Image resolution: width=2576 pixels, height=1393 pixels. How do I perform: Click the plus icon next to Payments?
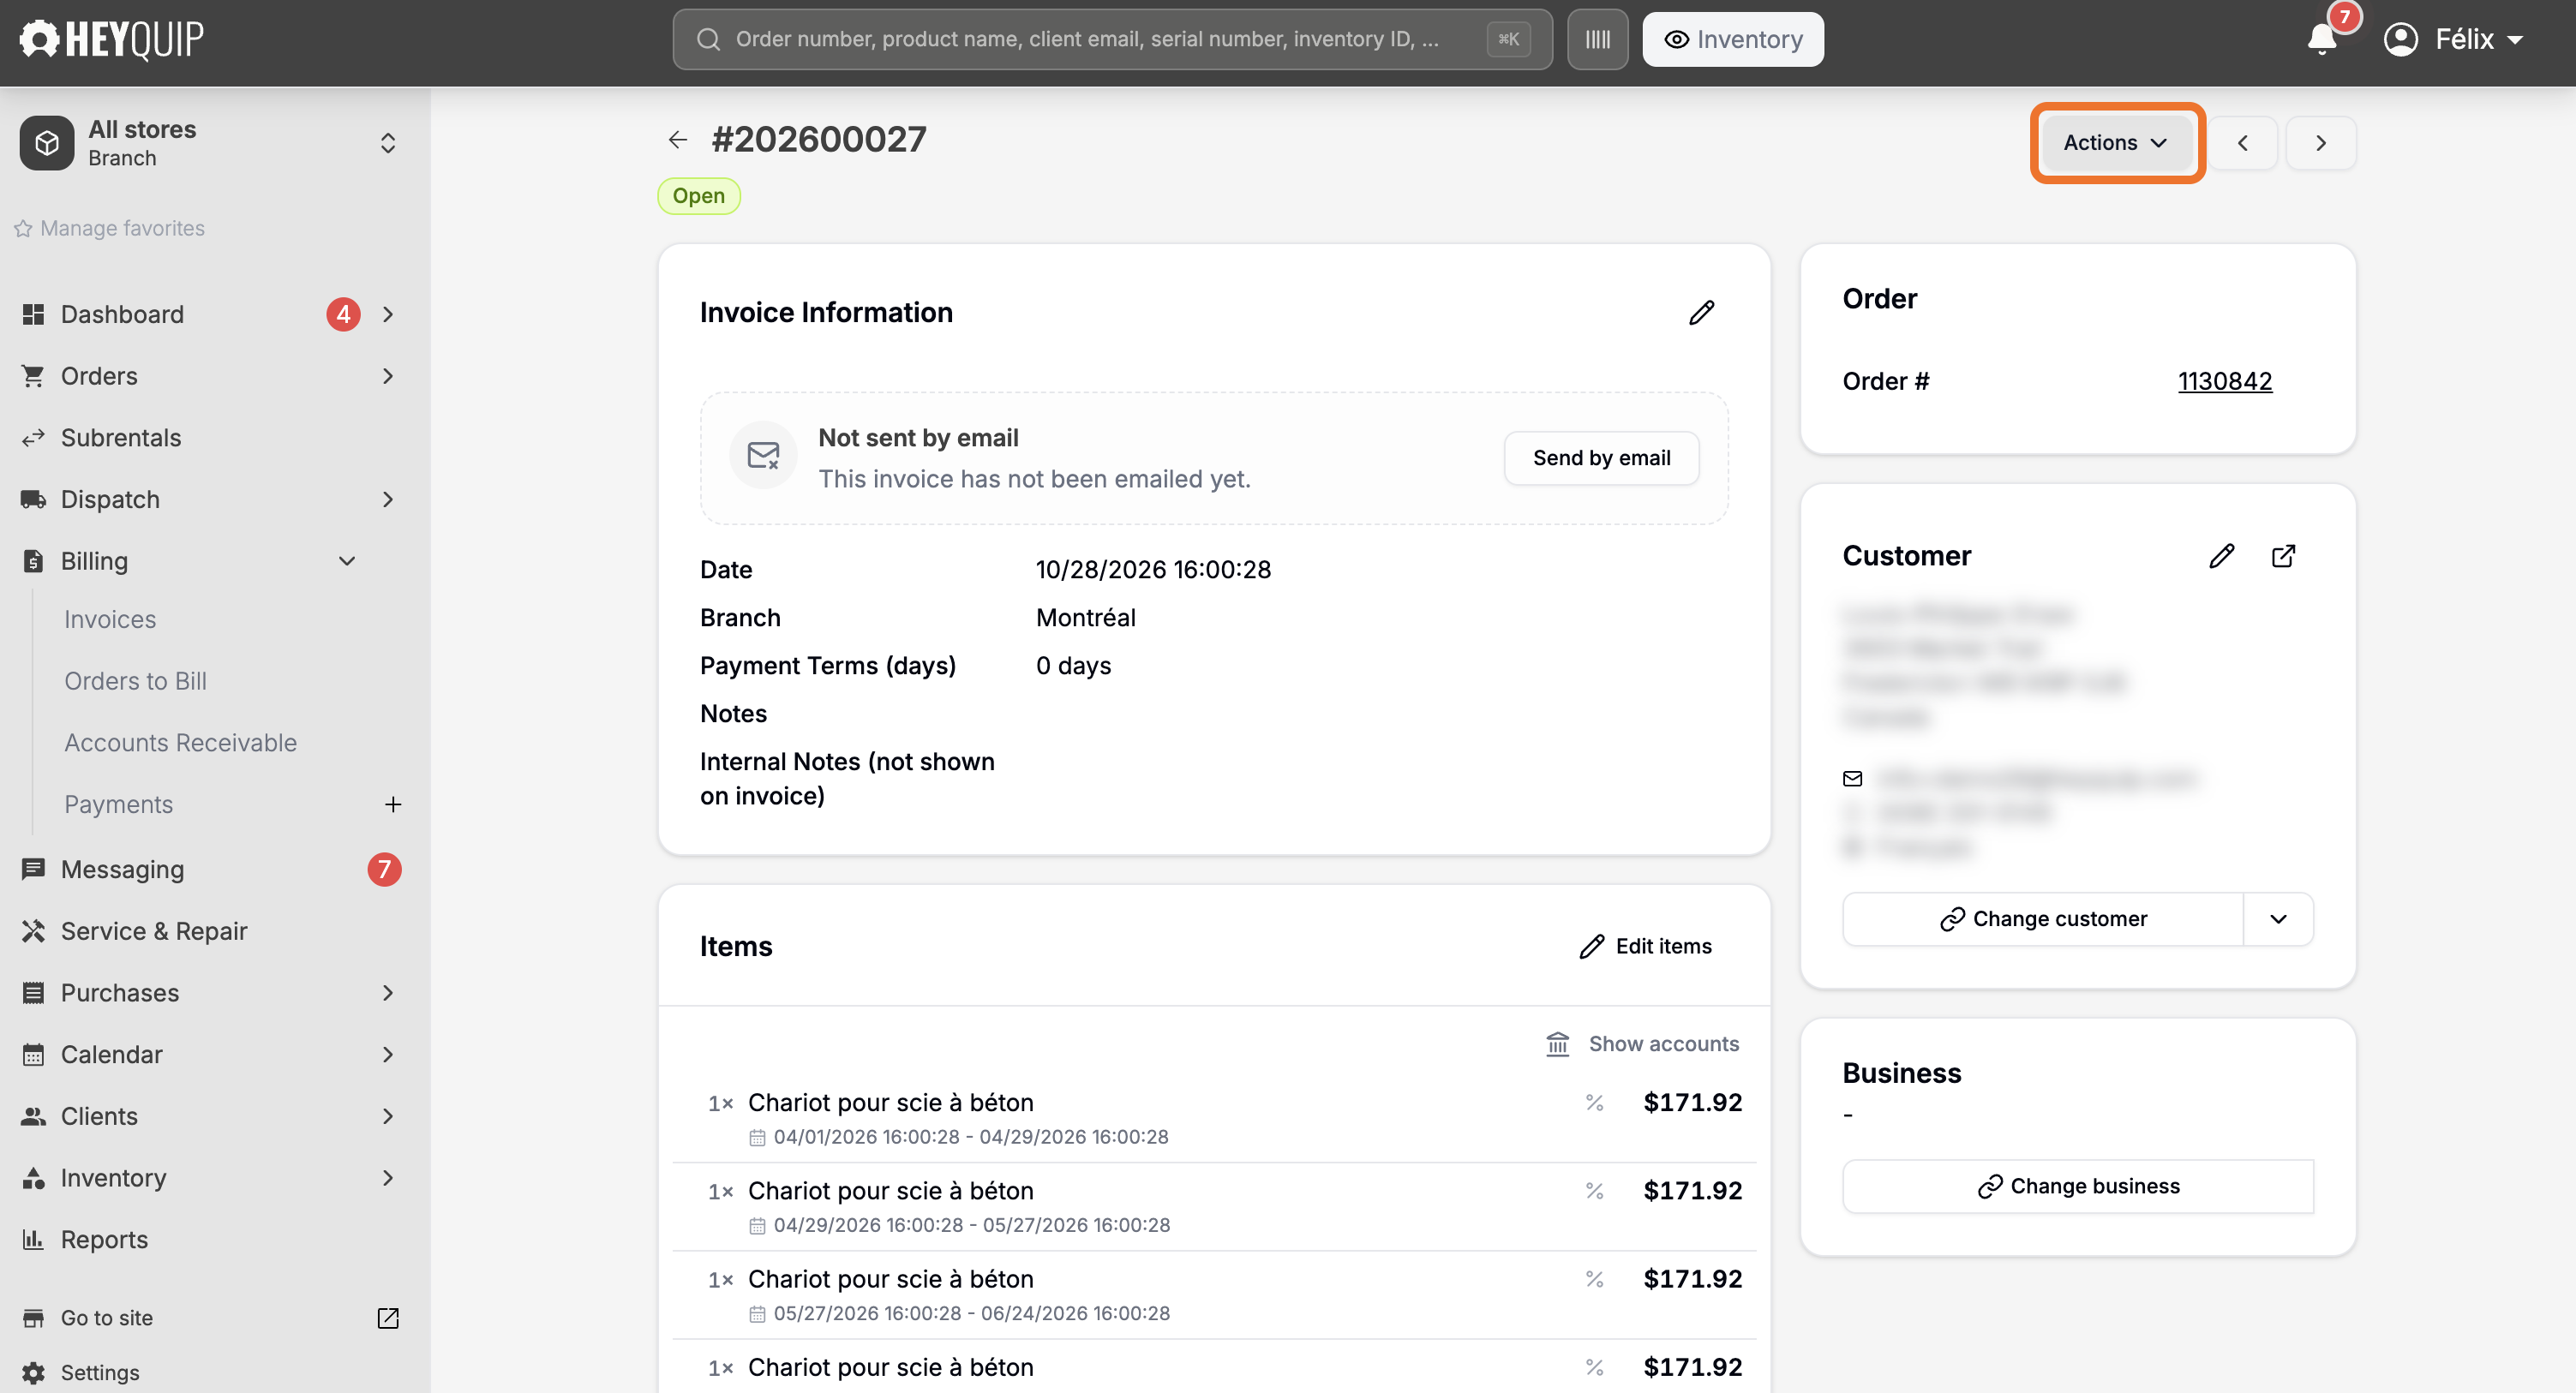[x=393, y=804]
